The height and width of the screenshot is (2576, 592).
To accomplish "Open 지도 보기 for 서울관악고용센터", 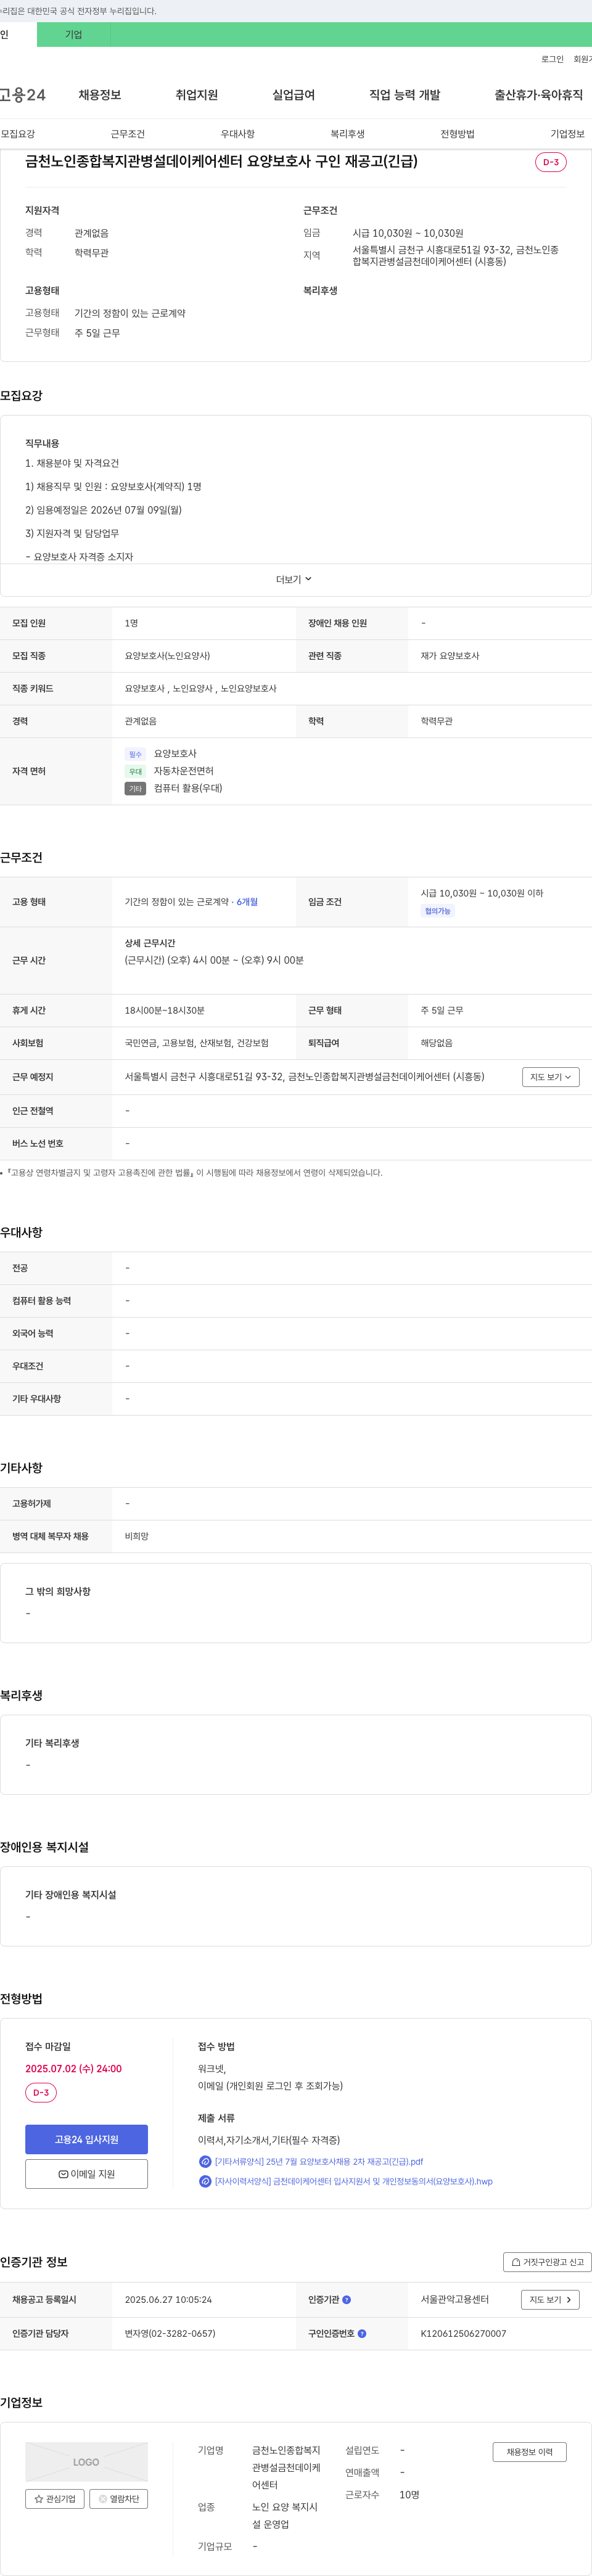I will click(x=551, y=2299).
